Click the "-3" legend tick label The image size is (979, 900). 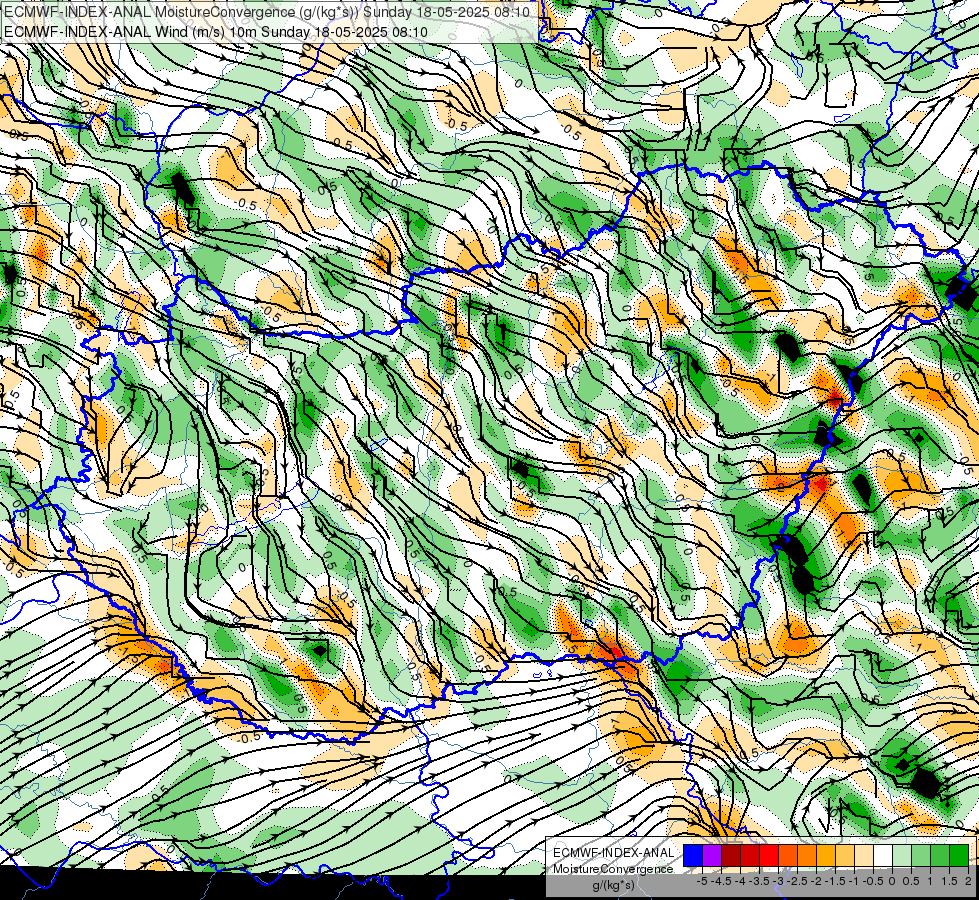point(779,881)
